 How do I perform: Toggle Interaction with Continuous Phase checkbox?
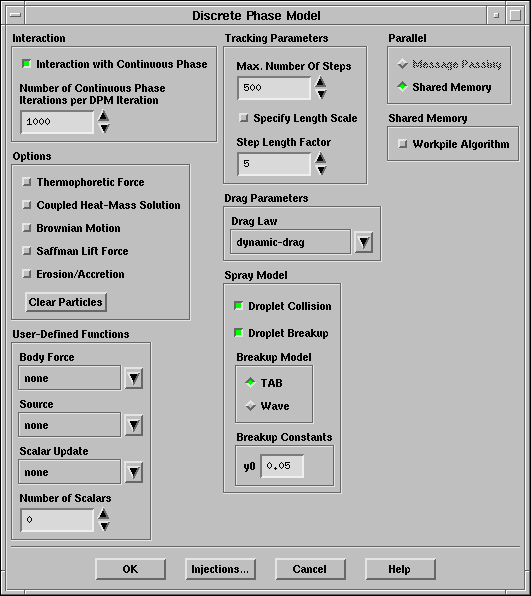pos(26,64)
